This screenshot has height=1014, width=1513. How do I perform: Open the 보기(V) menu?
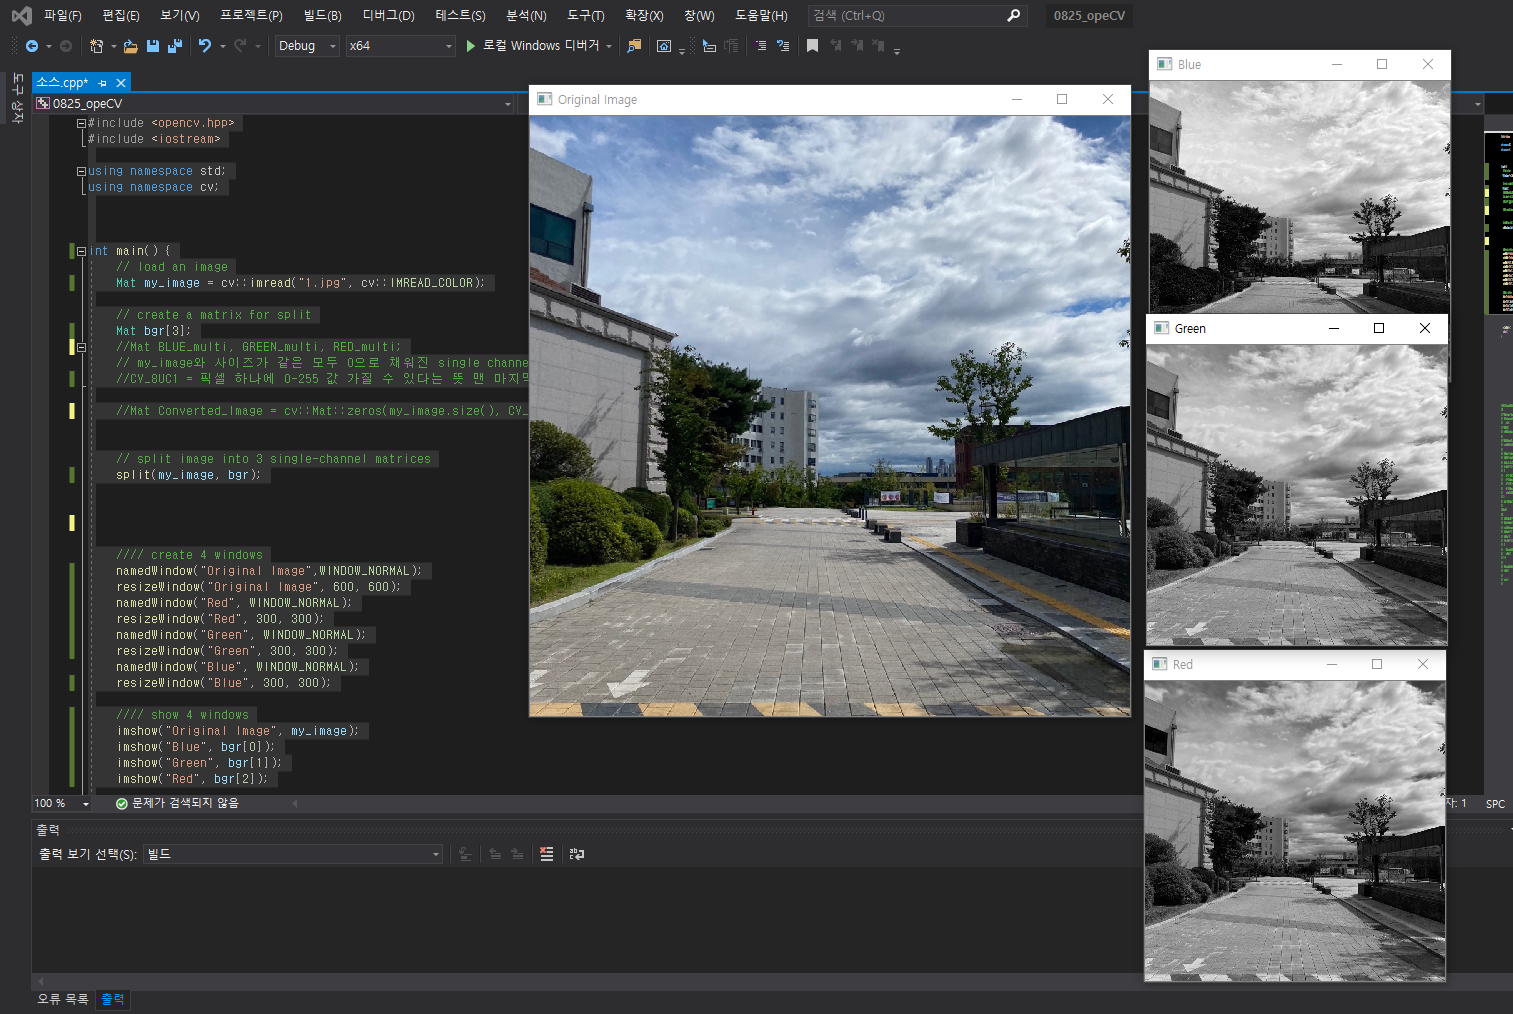180,15
